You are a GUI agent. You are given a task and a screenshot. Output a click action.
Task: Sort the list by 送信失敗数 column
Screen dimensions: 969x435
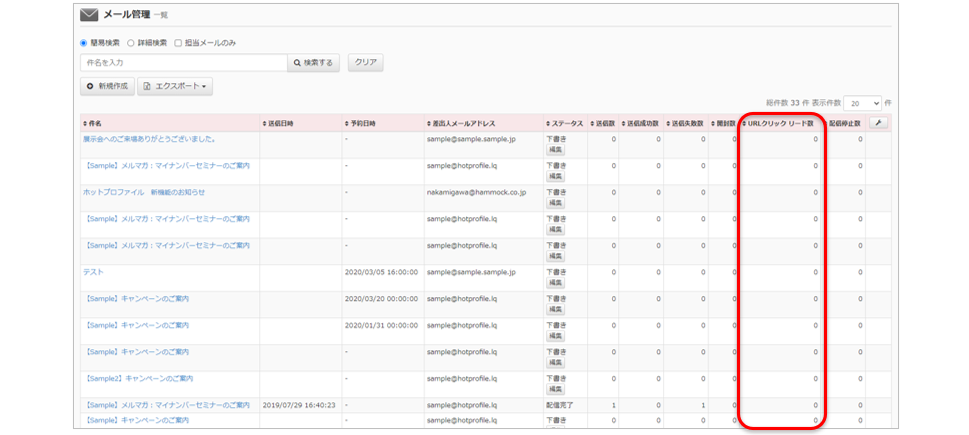pos(686,124)
